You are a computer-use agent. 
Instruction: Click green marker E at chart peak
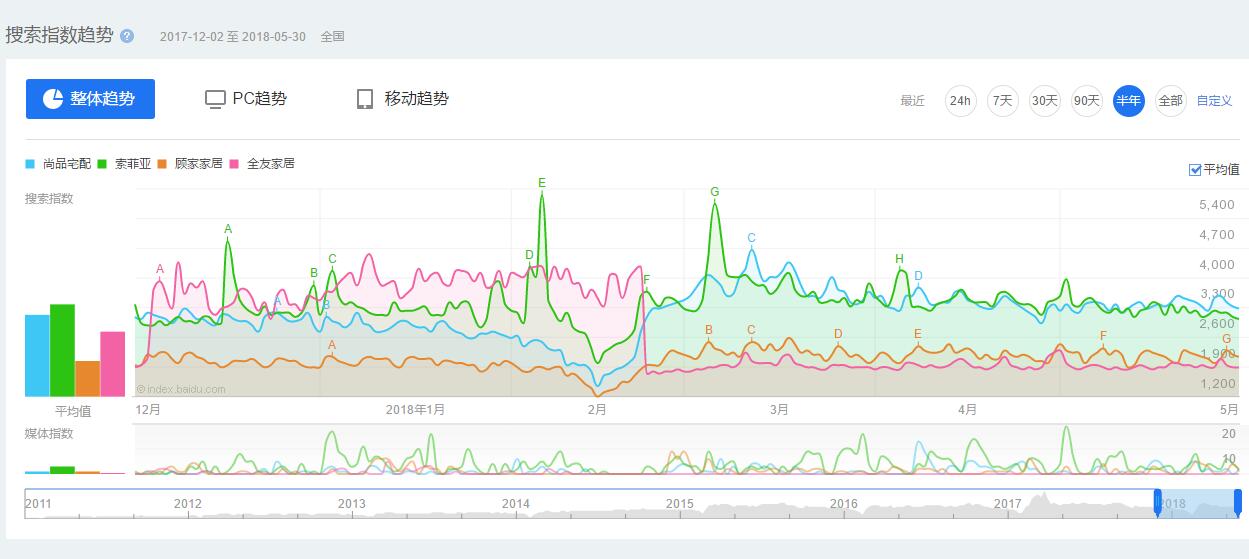(542, 183)
